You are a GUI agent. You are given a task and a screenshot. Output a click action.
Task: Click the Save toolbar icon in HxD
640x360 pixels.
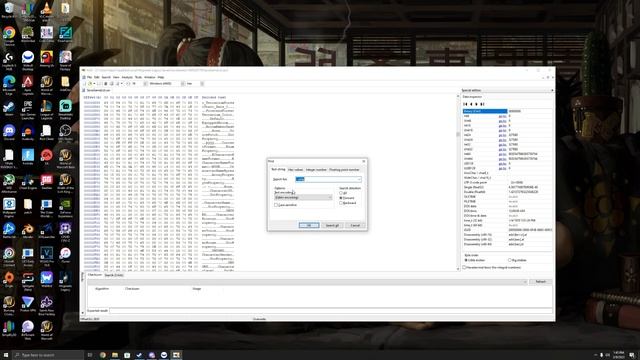tap(106, 84)
